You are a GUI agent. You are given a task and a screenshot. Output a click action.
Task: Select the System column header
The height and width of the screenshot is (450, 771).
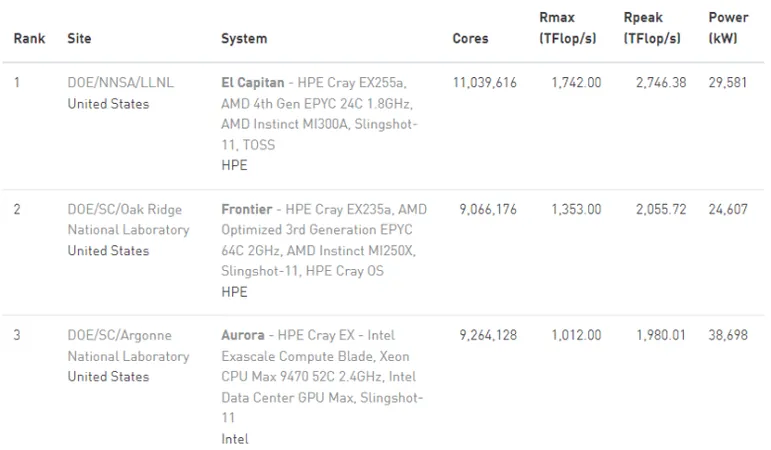tap(244, 38)
